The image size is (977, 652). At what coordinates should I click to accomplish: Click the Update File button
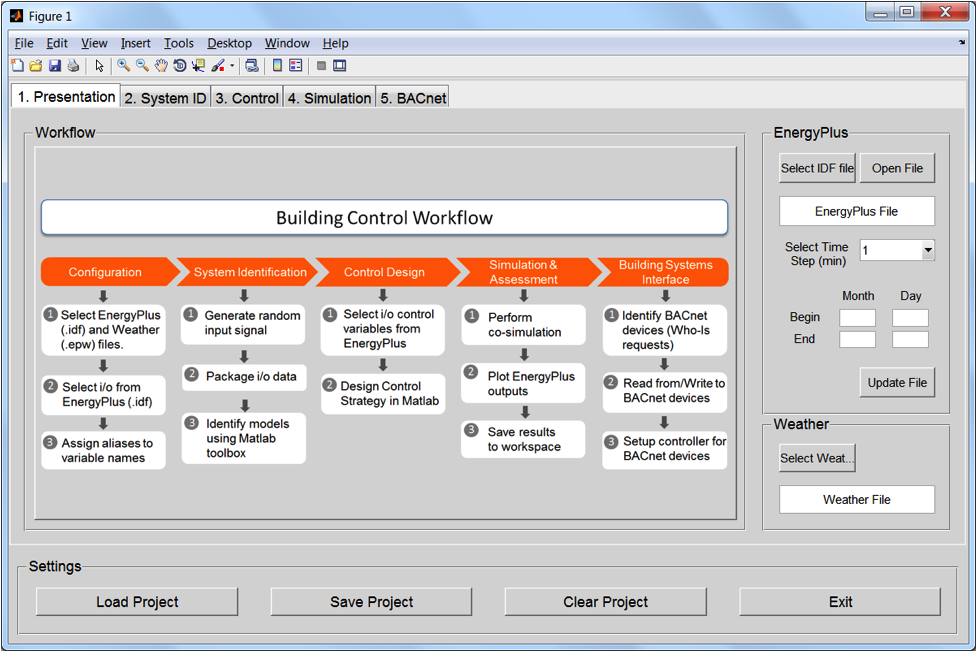tap(897, 383)
